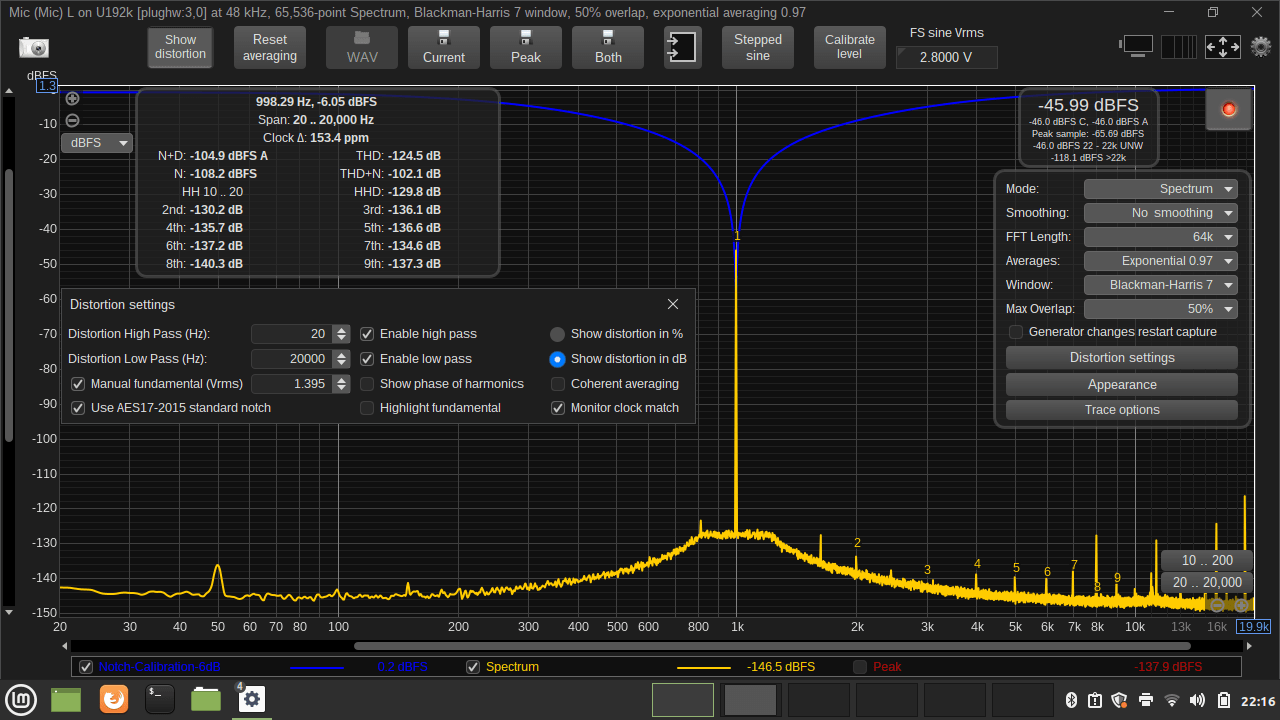Zoom out frequency axis minus icon

point(1217,605)
